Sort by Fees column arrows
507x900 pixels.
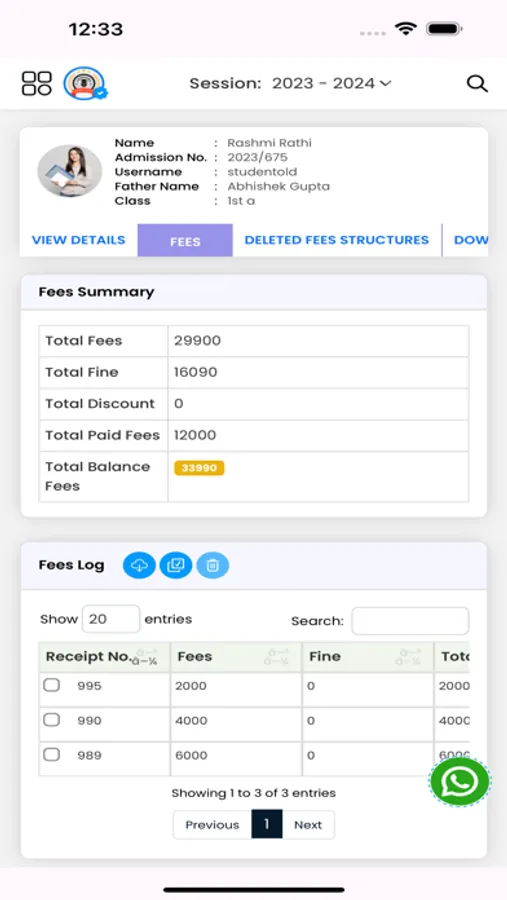tap(277, 657)
